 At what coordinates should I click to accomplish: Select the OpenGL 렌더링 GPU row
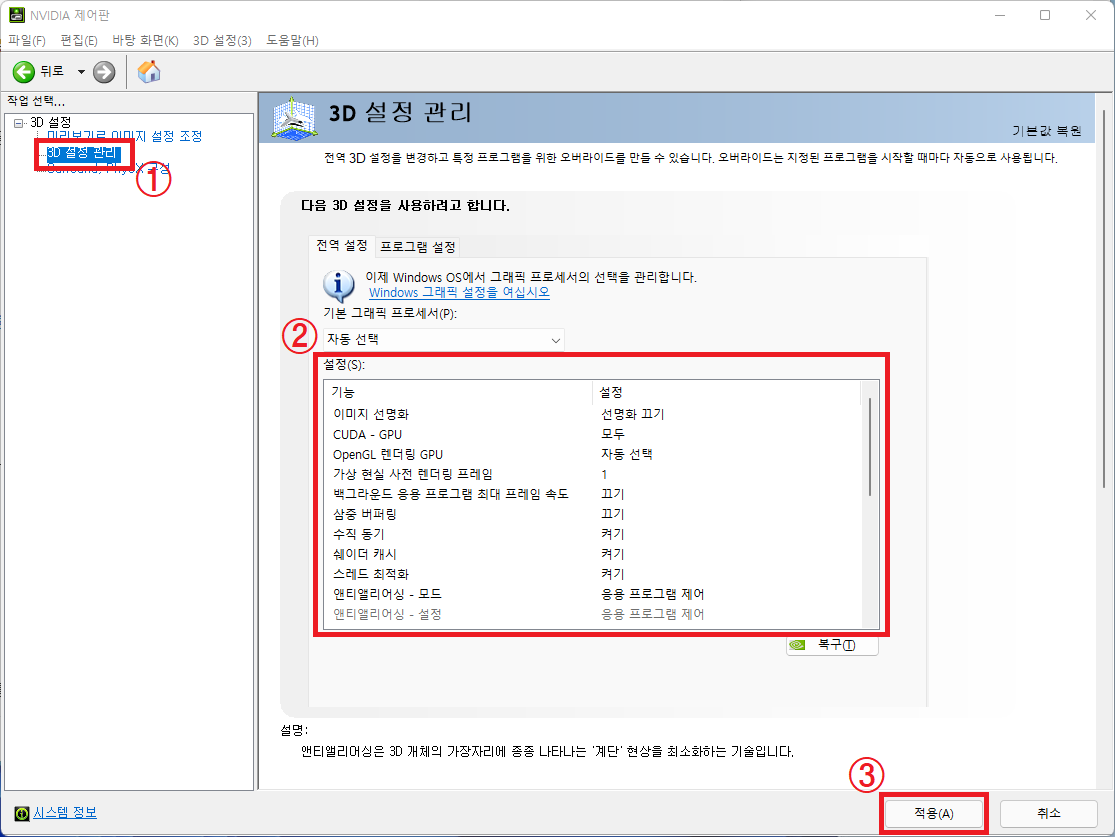[x=593, y=454]
